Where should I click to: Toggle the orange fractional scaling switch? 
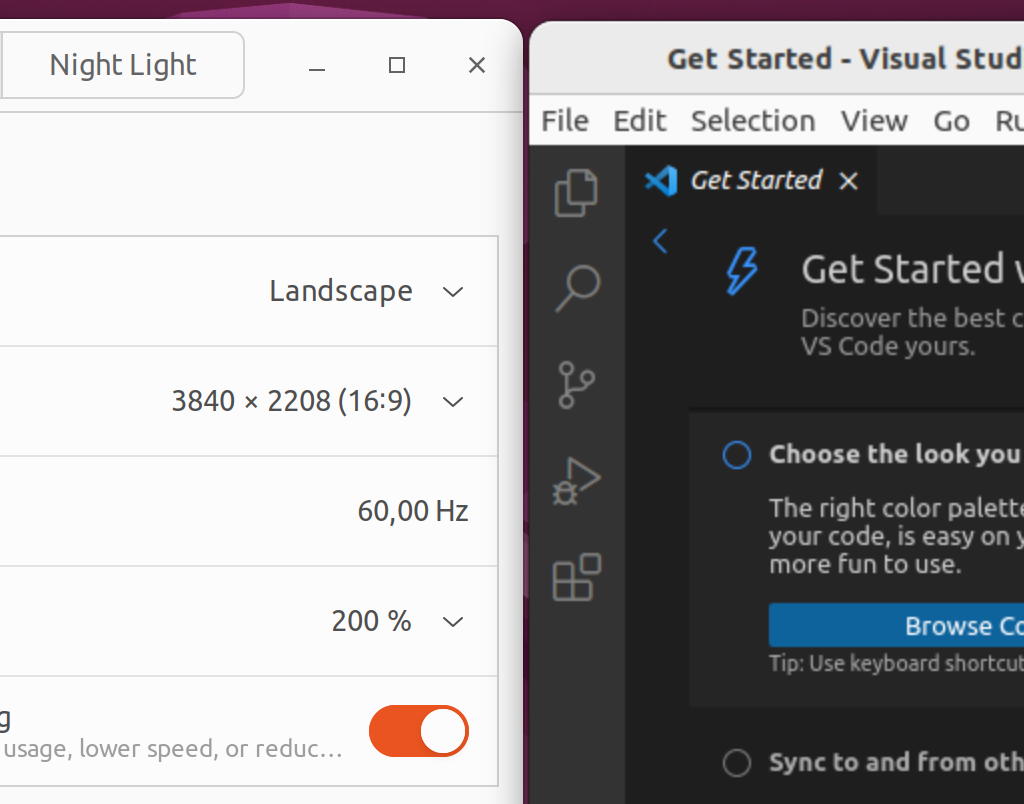[x=418, y=731]
